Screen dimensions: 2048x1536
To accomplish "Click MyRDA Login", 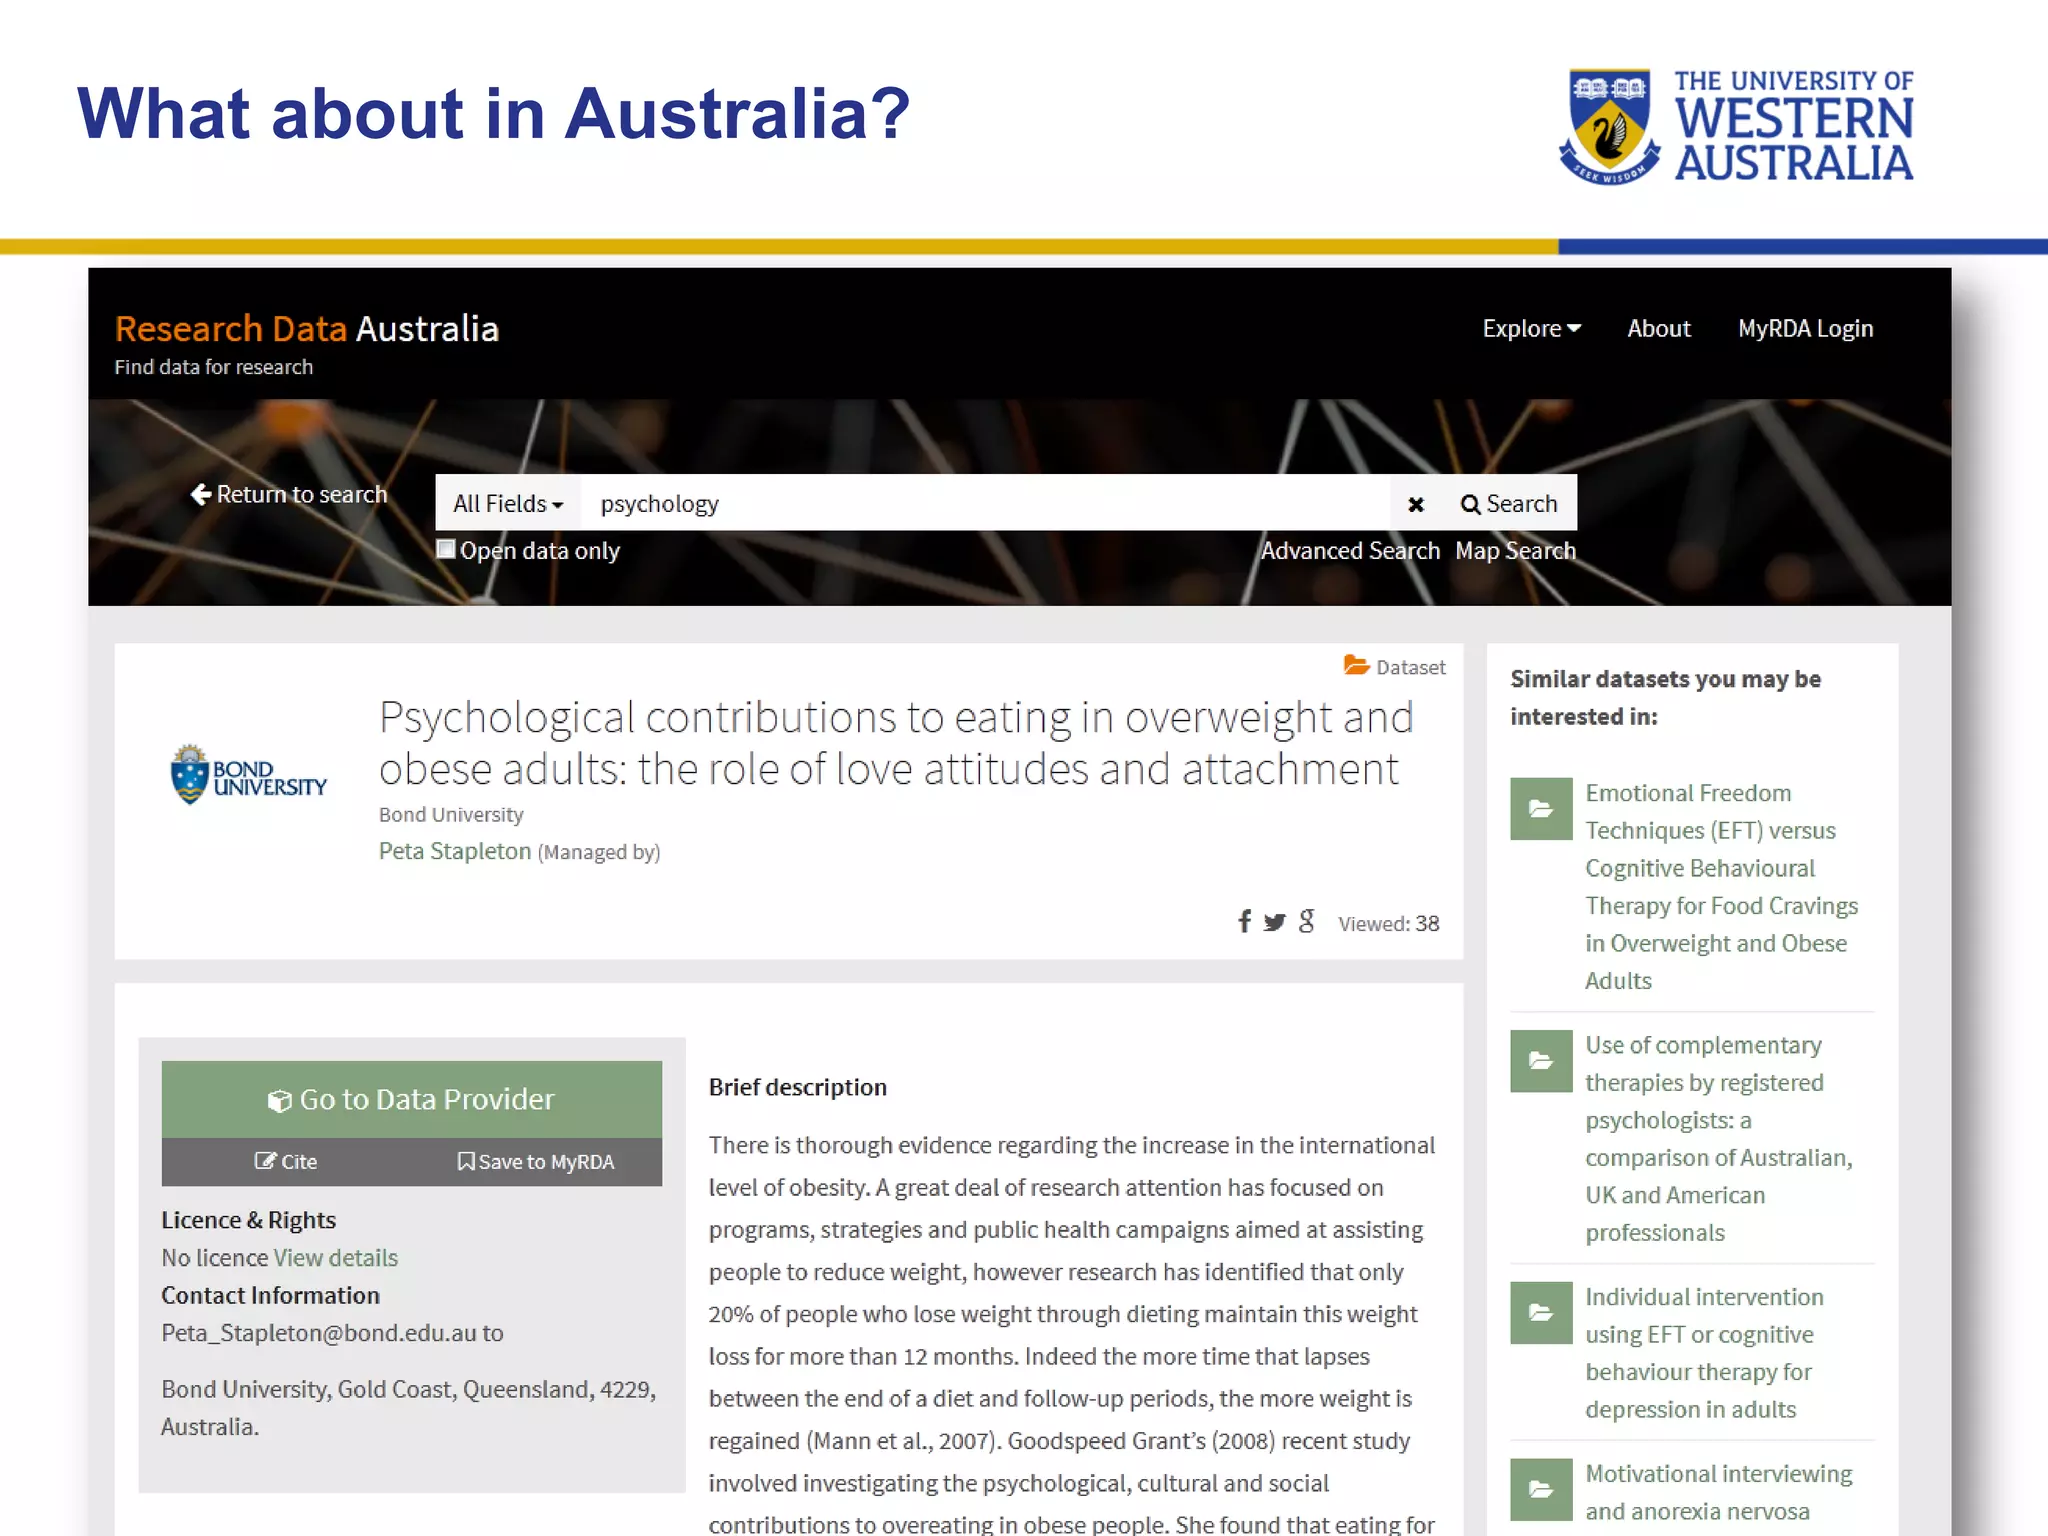I will [x=1805, y=329].
